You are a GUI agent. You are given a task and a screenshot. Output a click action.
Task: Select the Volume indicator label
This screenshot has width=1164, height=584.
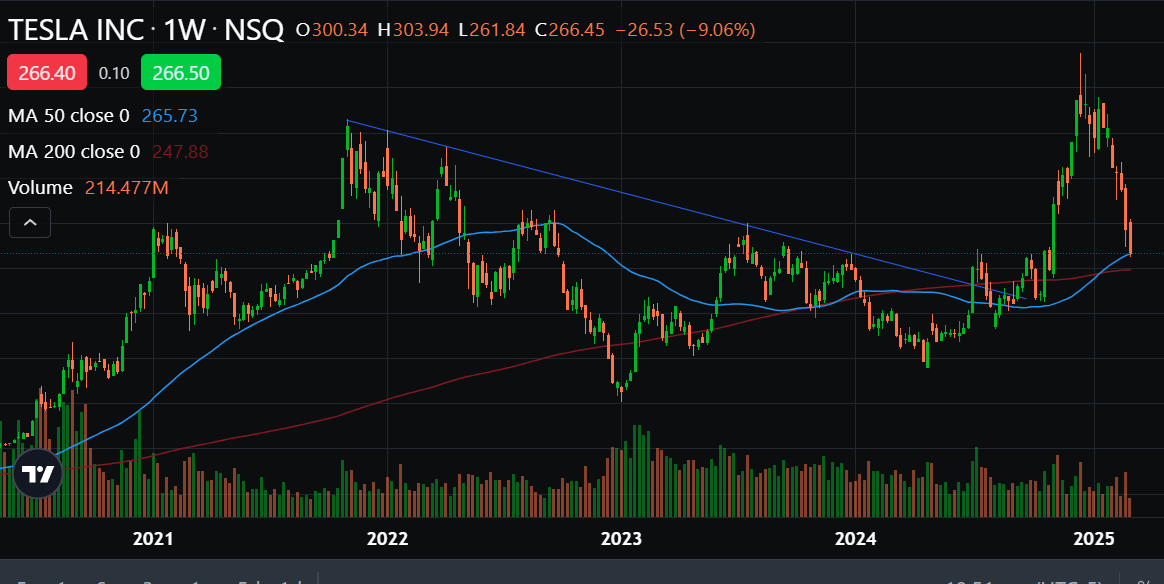41,188
